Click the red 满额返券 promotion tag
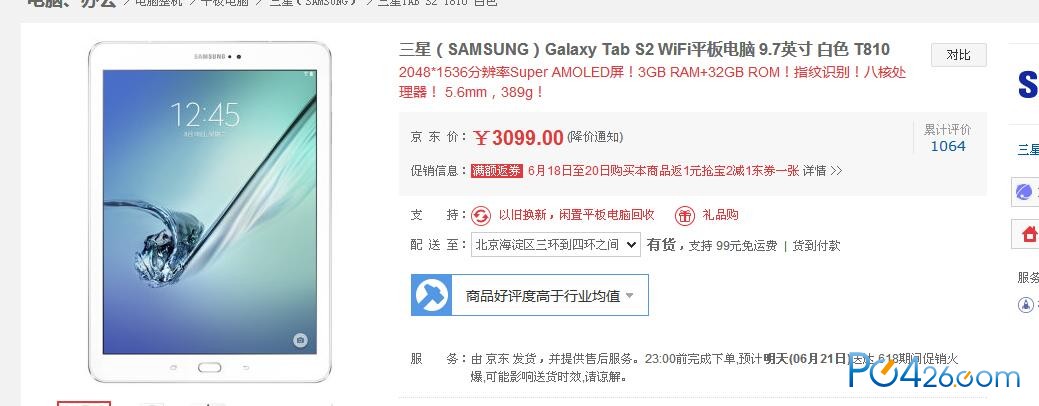 pos(497,171)
